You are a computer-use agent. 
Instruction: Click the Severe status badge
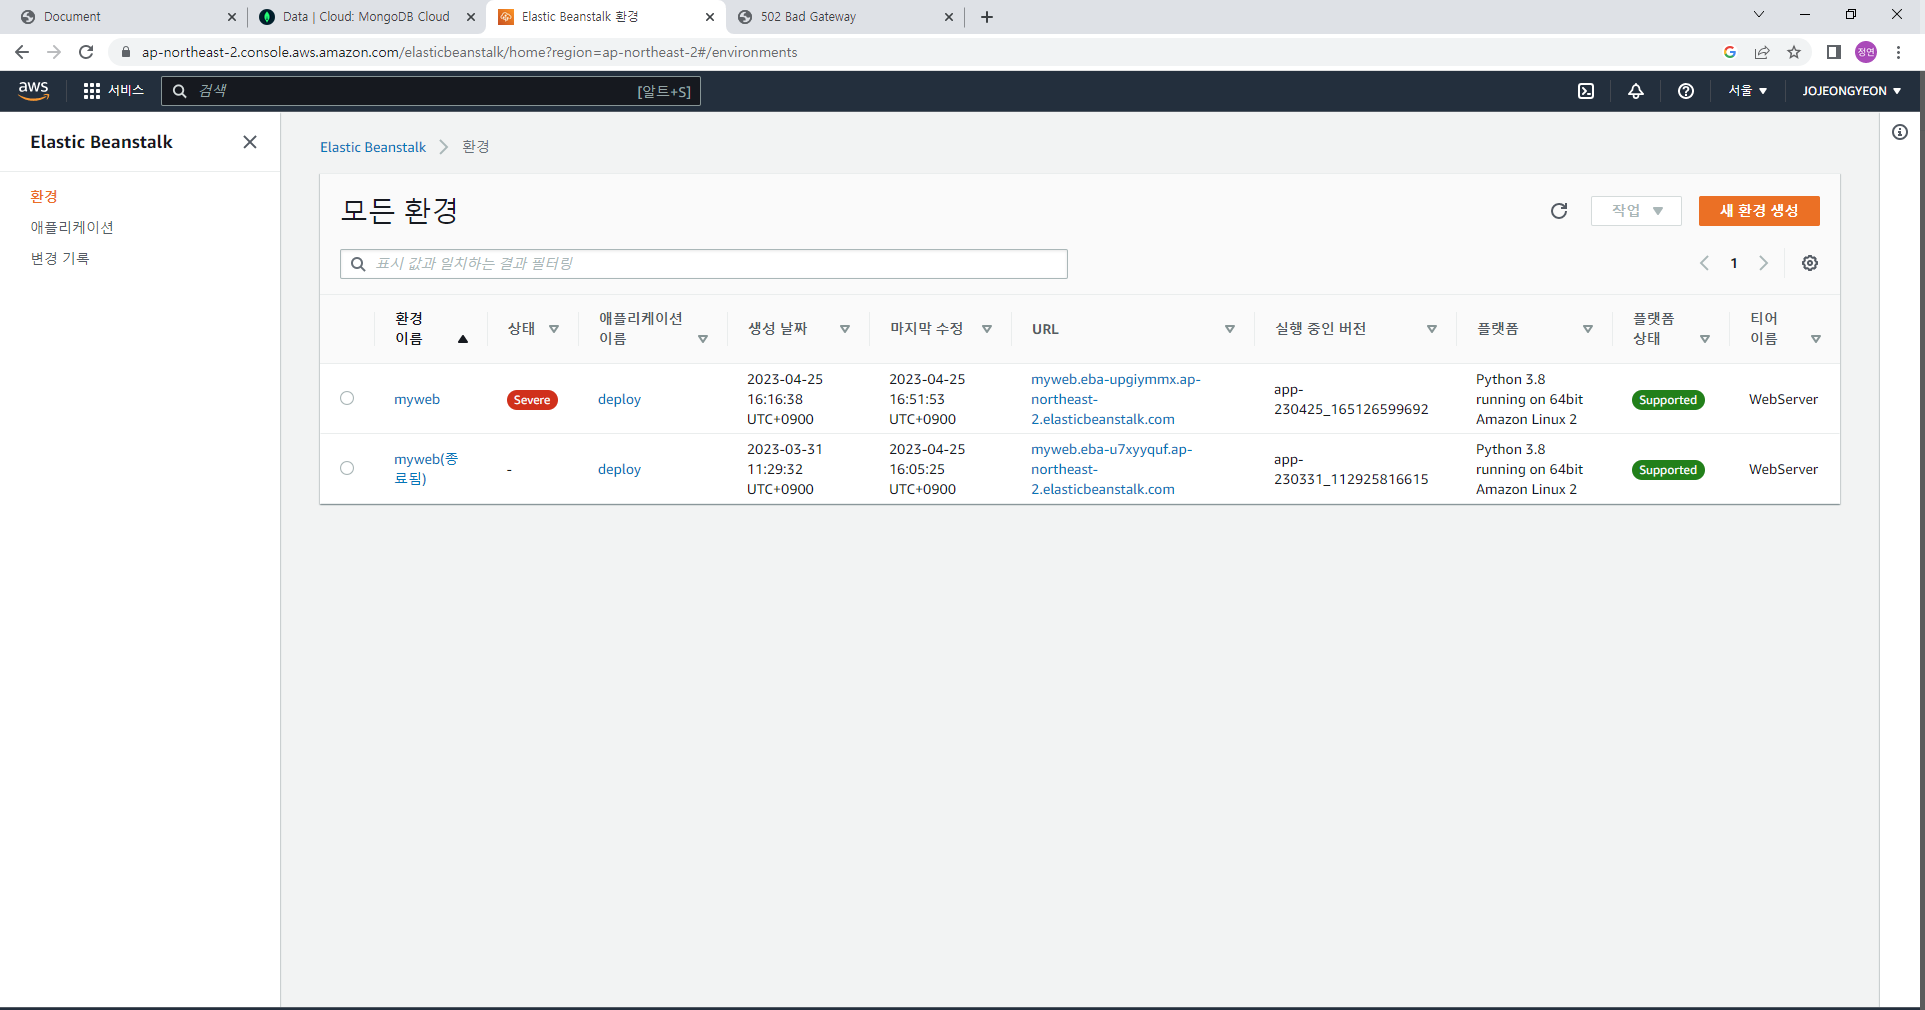tap(532, 400)
